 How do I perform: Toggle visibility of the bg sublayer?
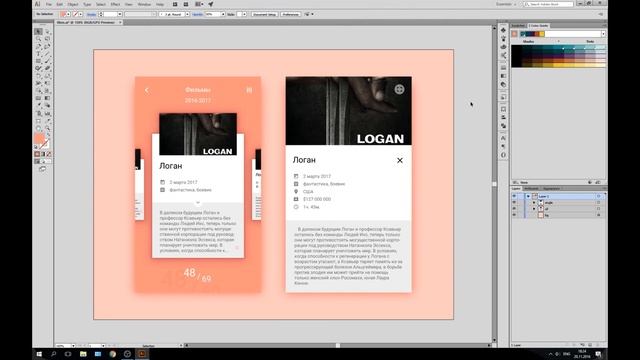coord(514,215)
